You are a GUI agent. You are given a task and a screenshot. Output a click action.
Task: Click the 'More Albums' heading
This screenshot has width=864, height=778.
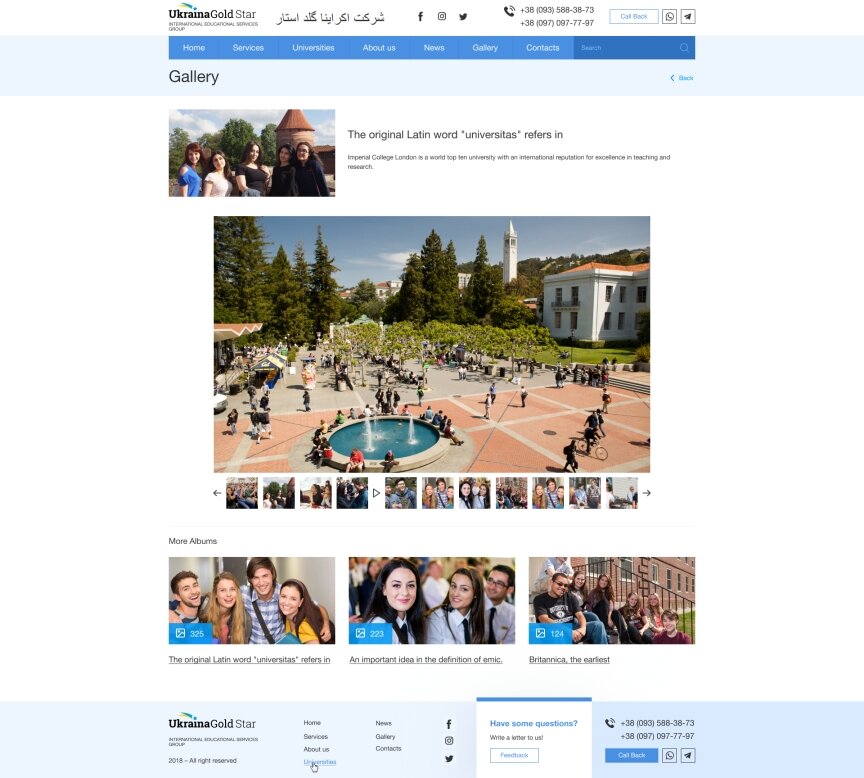pyautogui.click(x=193, y=541)
